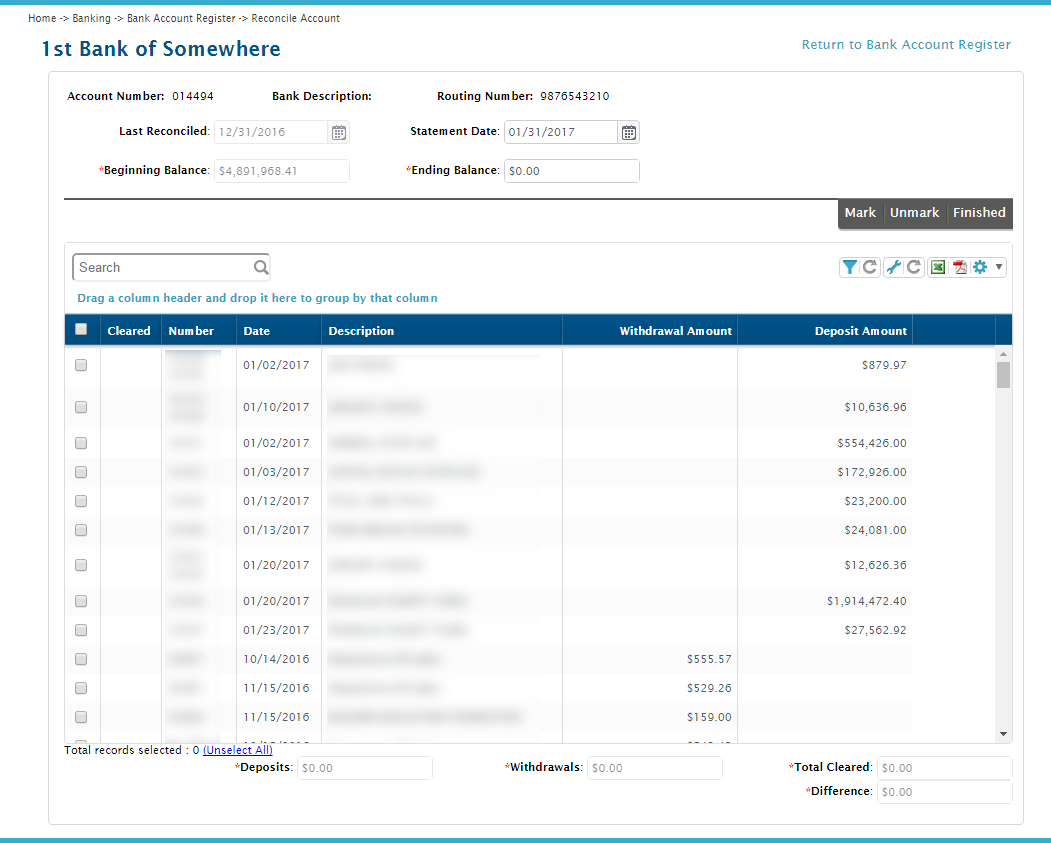The image size is (1051, 843).
Task: Export the grid to Excel
Action: point(938,267)
